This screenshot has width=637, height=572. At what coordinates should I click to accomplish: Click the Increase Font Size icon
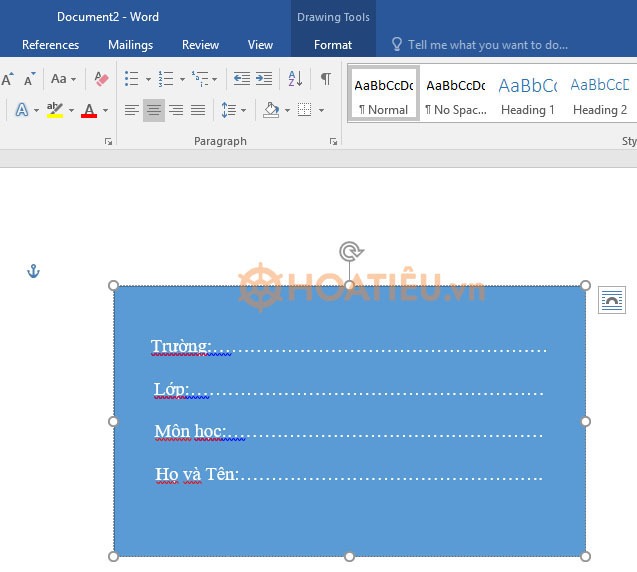click(8, 78)
